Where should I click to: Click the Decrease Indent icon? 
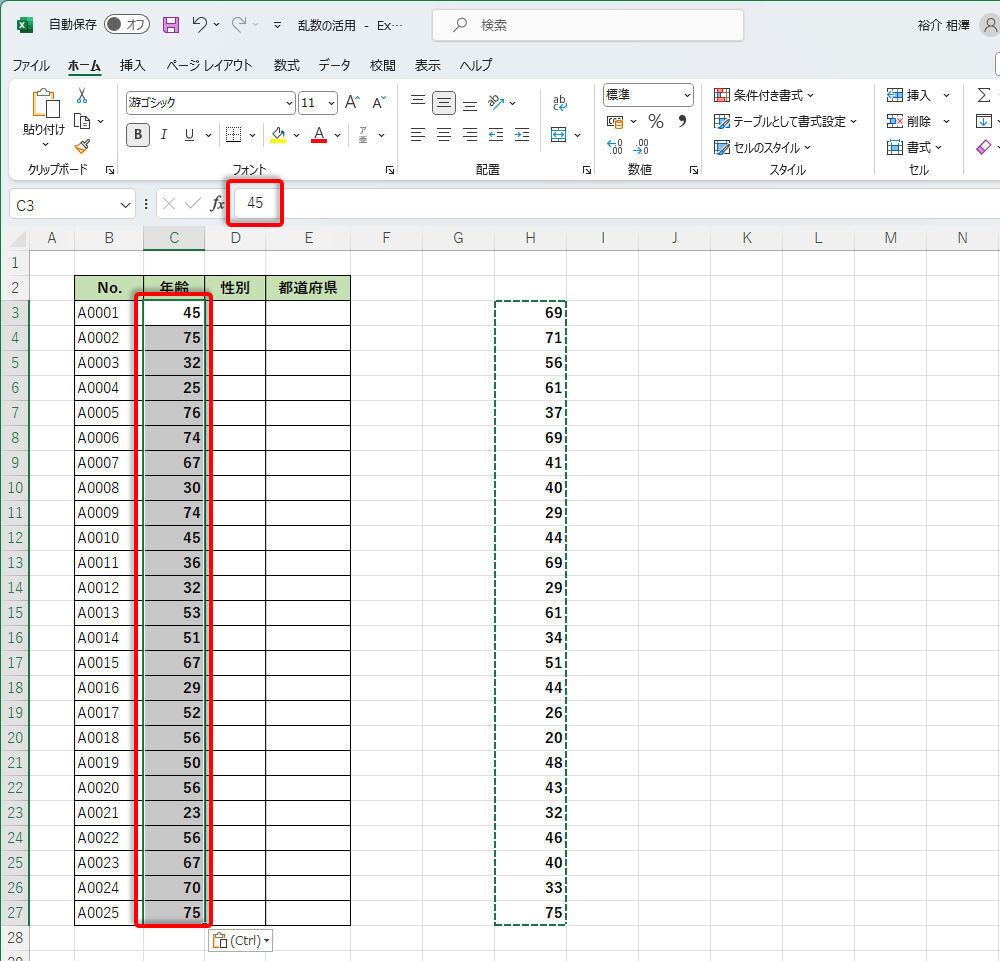[x=496, y=135]
